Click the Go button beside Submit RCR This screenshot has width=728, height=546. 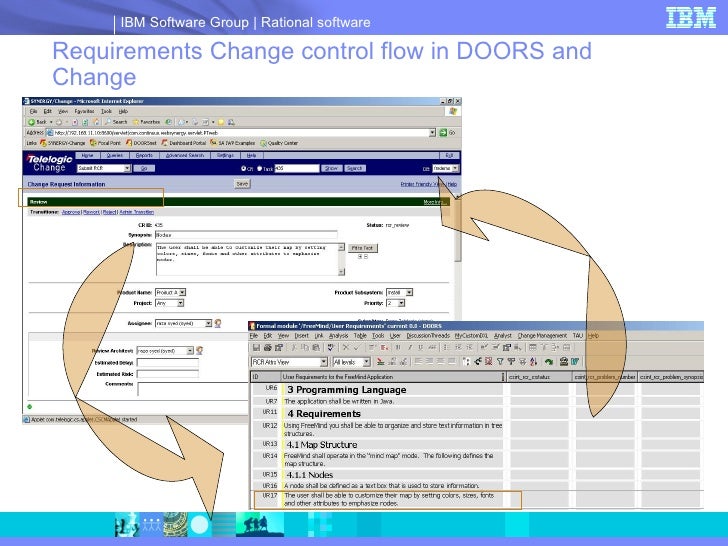point(144,168)
